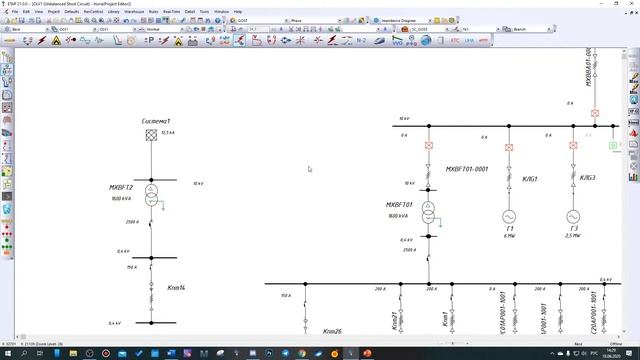
Task: Select the DC Short Circuit lightning mode
Action: click(164, 40)
